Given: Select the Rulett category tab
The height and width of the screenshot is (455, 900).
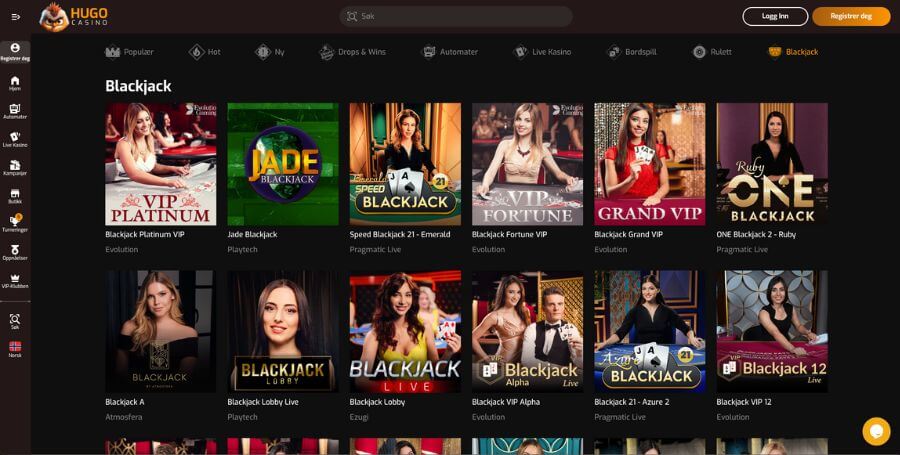Looking at the screenshot, I should (712, 52).
